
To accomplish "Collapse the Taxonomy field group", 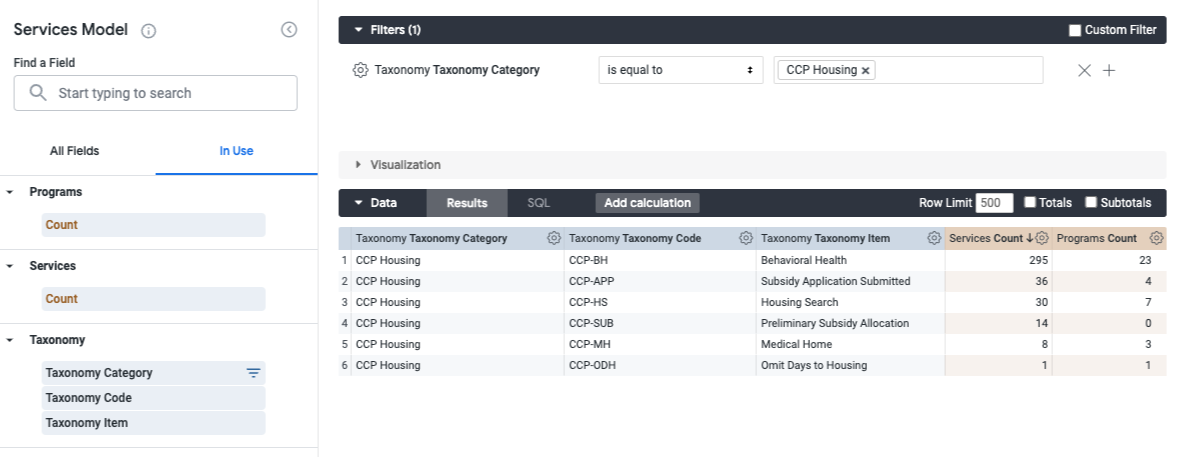I will tap(10, 340).
